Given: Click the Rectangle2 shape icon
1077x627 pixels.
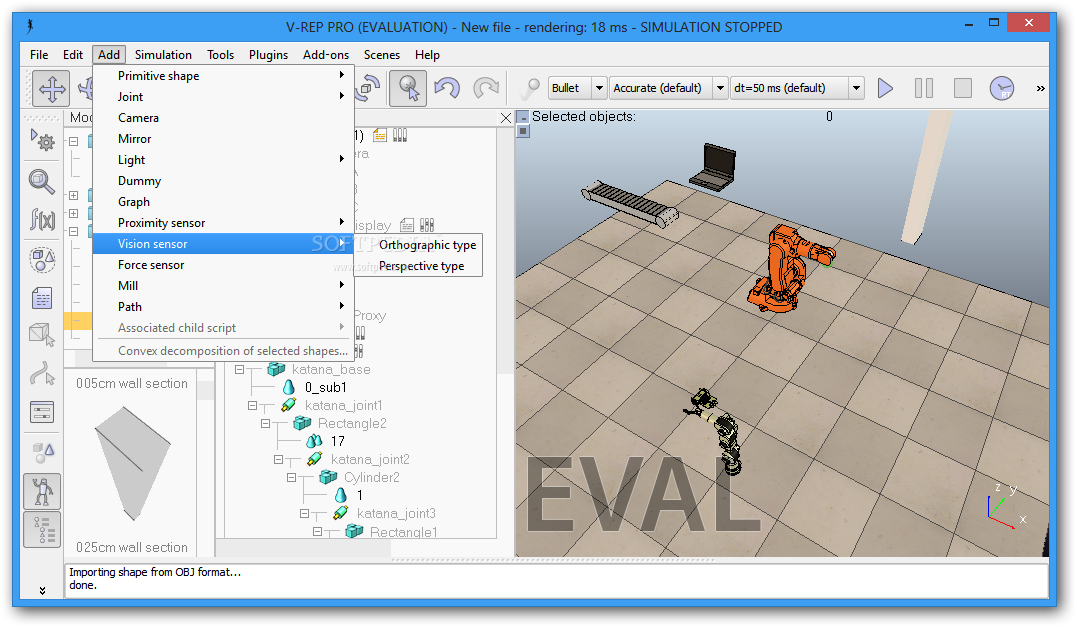Looking at the screenshot, I should point(302,423).
